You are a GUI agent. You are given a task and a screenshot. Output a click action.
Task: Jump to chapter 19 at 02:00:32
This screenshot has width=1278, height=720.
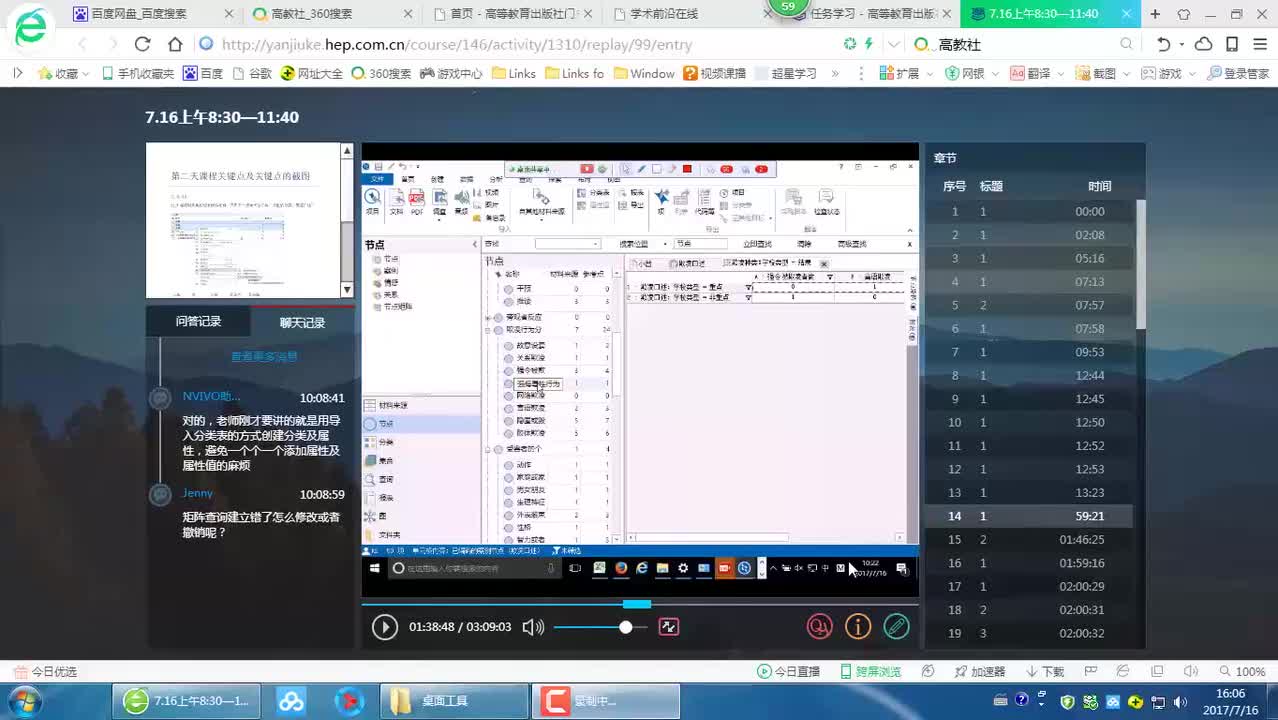click(x=1029, y=634)
